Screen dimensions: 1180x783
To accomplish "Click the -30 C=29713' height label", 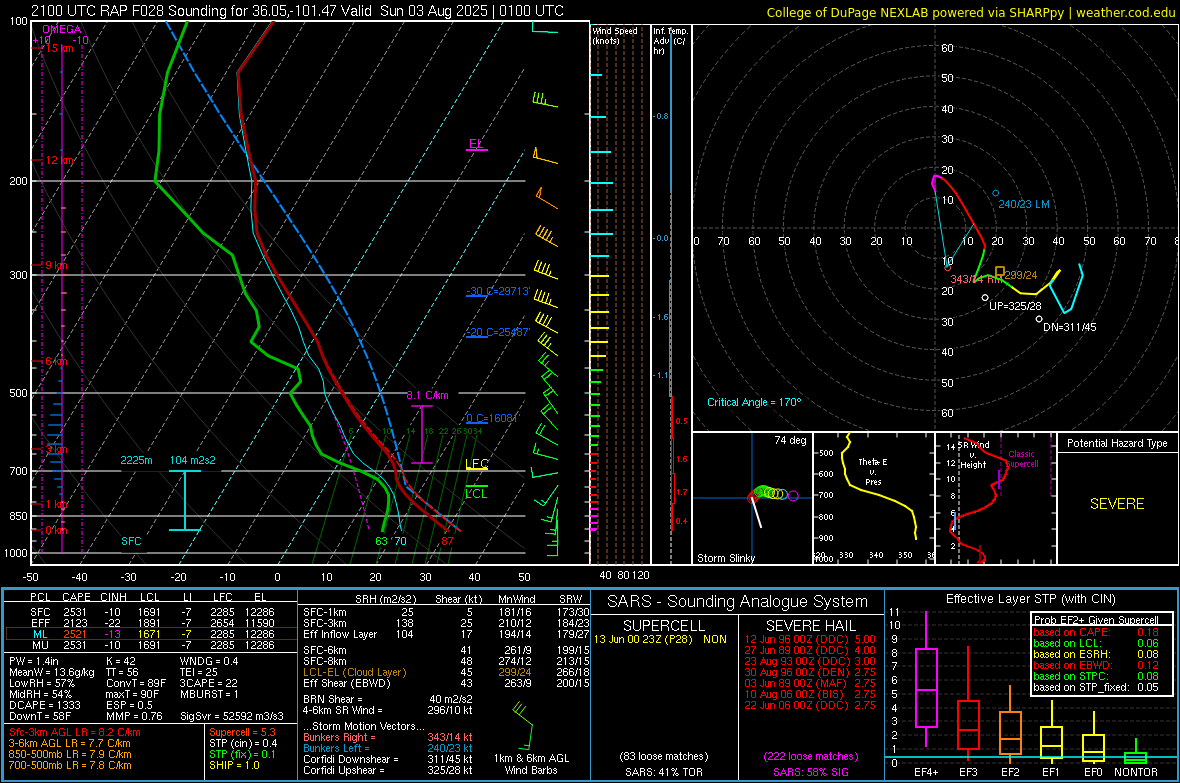I will coord(498,291).
